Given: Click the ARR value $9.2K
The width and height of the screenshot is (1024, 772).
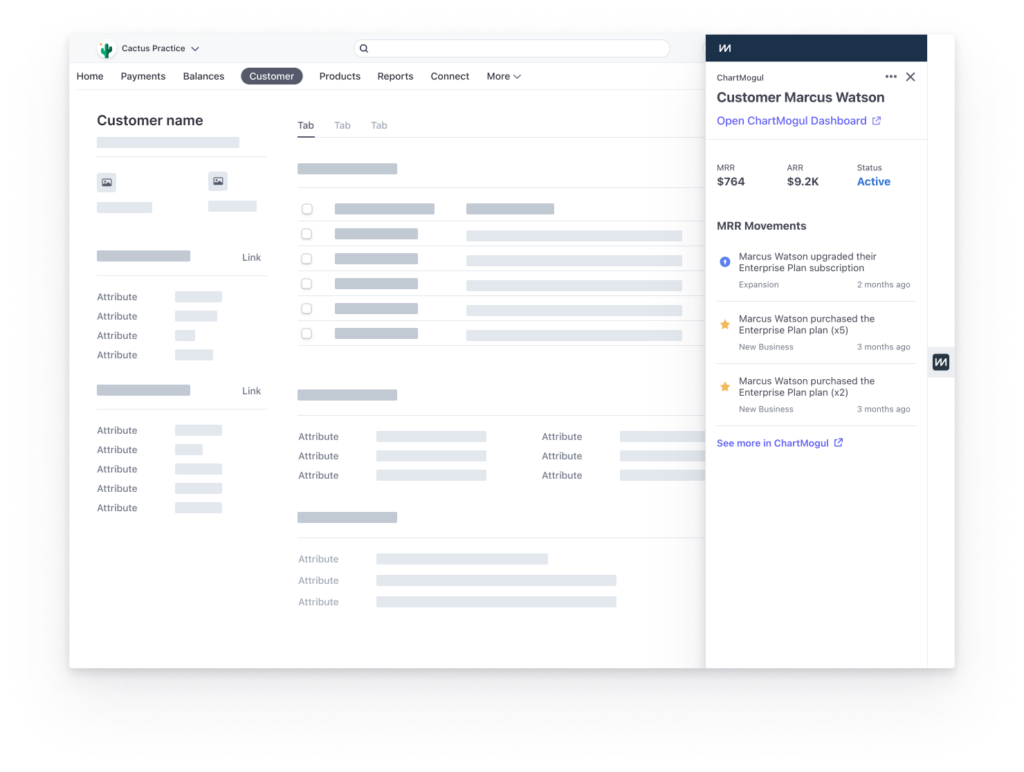Looking at the screenshot, I should (803, 182).
